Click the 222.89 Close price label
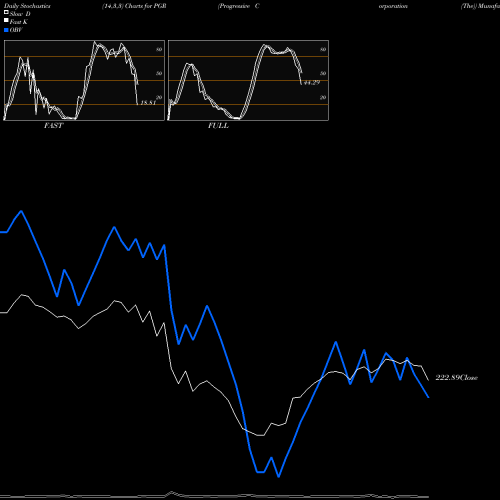 (457, 378)
